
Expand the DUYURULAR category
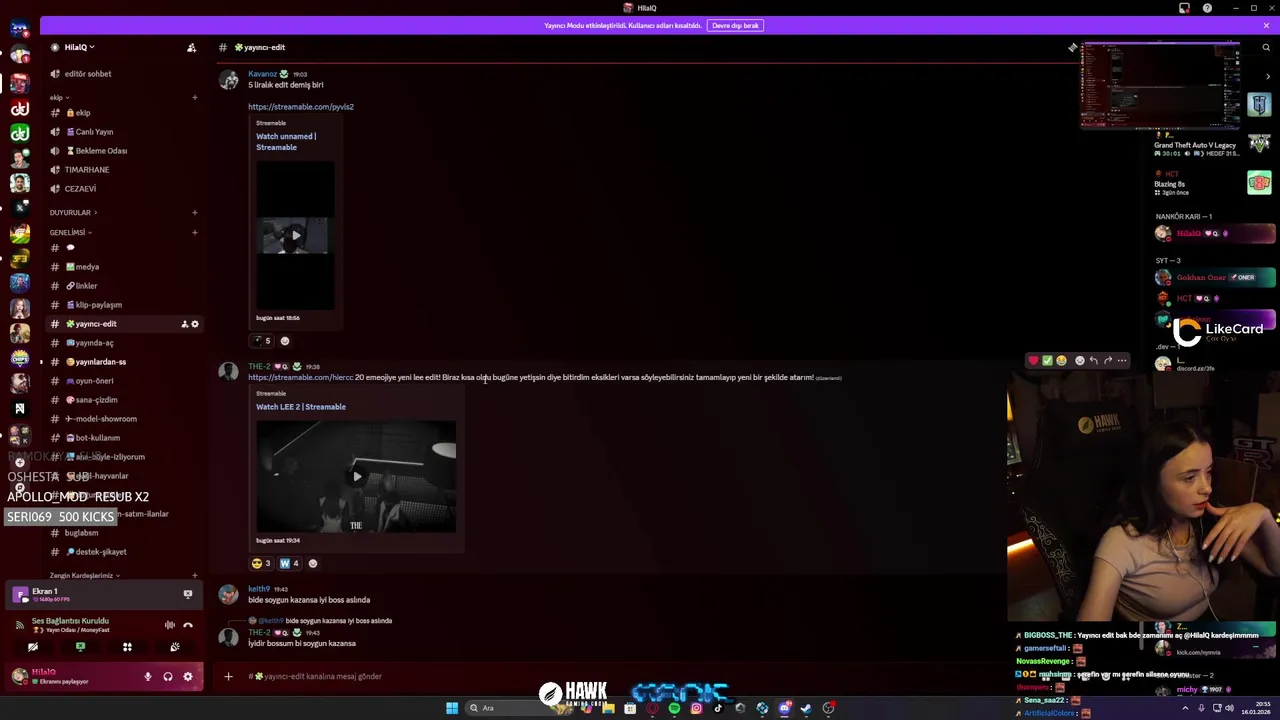pyautogui.click(x=72, y=212)
